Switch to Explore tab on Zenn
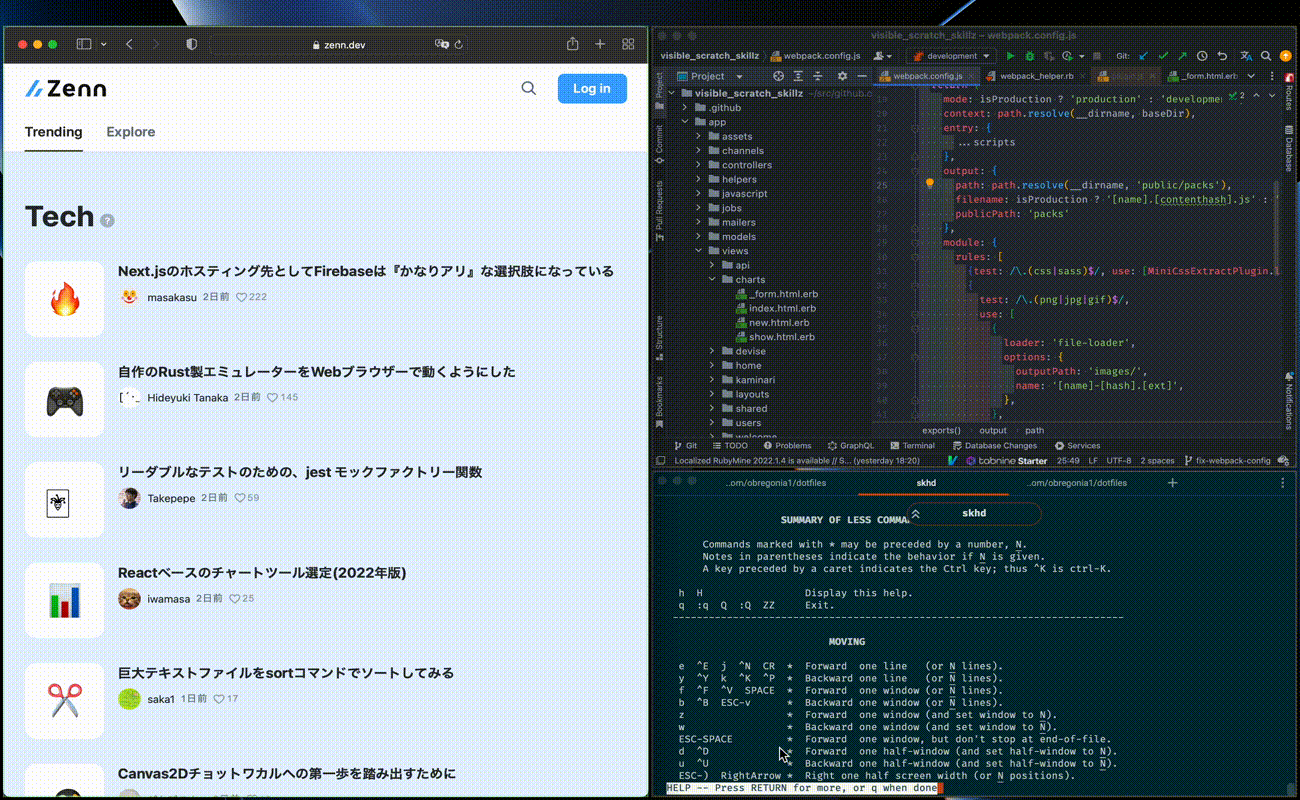This screenshot has height=800, width=1300. point(131,132)
